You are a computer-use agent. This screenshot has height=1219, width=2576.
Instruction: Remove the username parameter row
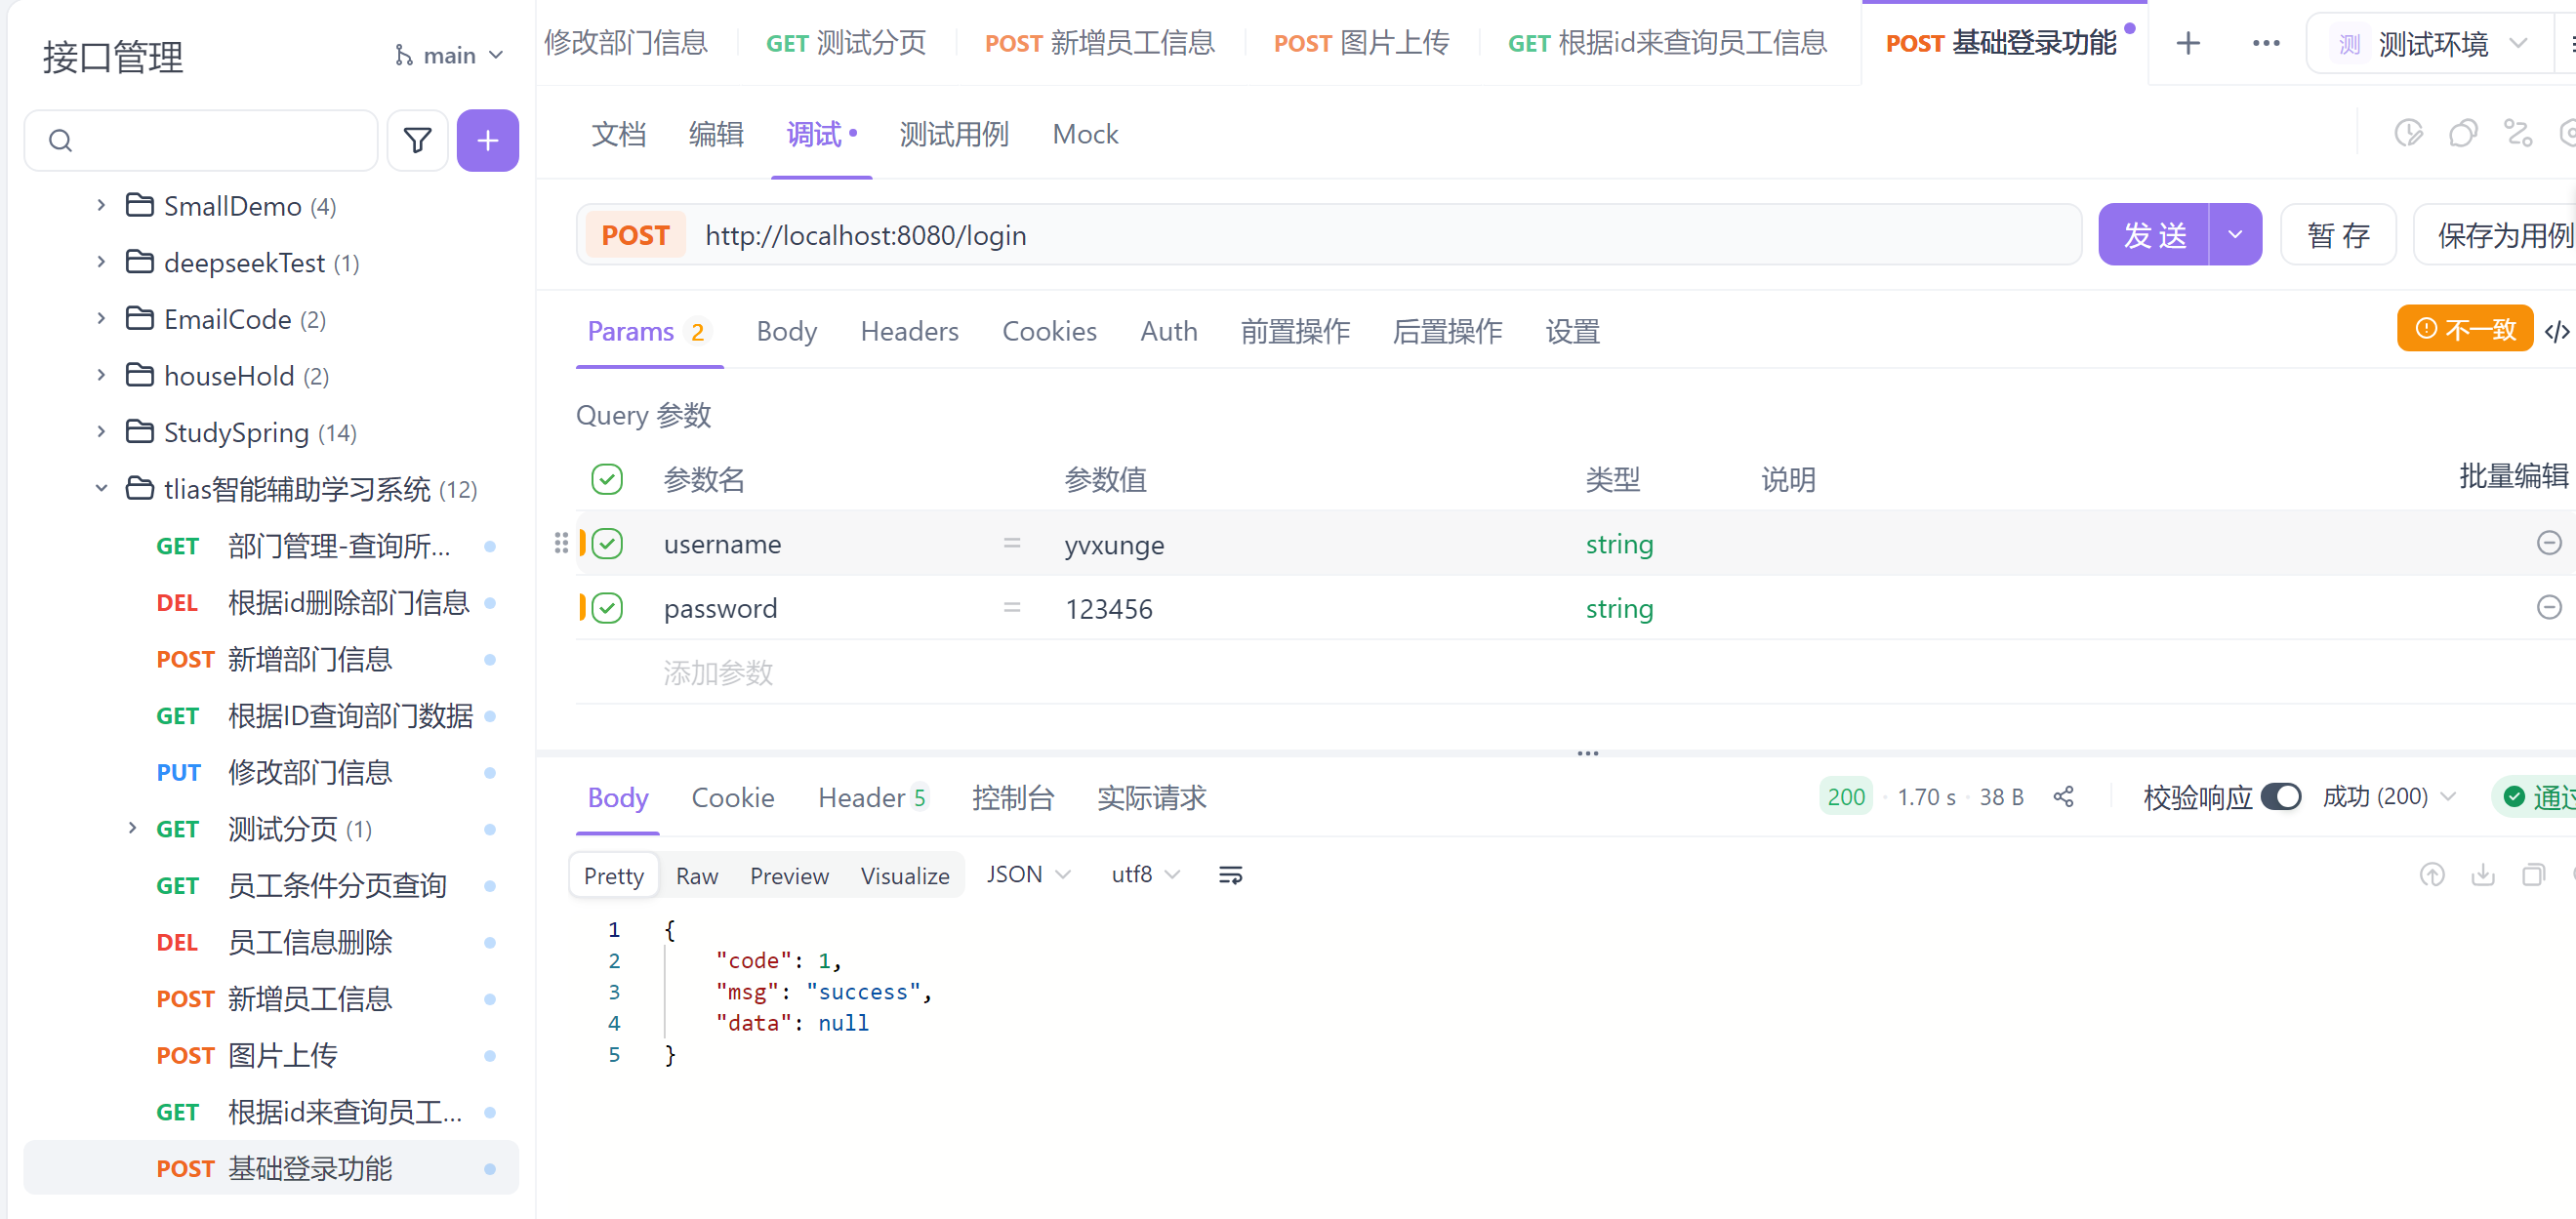point(2548,543)
